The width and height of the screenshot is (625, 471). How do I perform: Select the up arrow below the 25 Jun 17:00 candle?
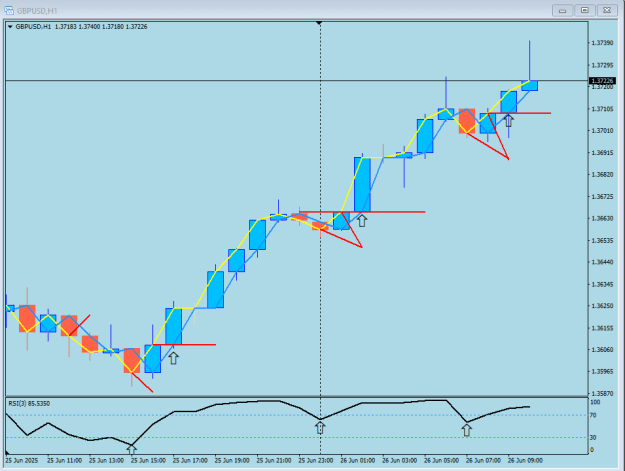point(173,358)
